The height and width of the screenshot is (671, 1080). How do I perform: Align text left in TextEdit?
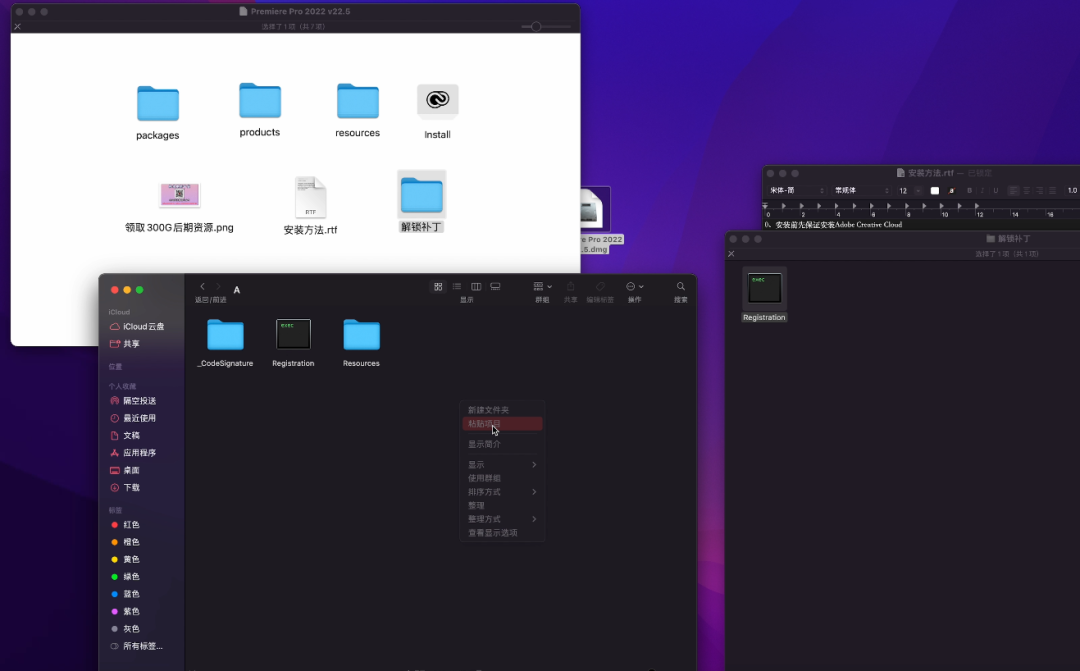click(x=1013, y=191)
